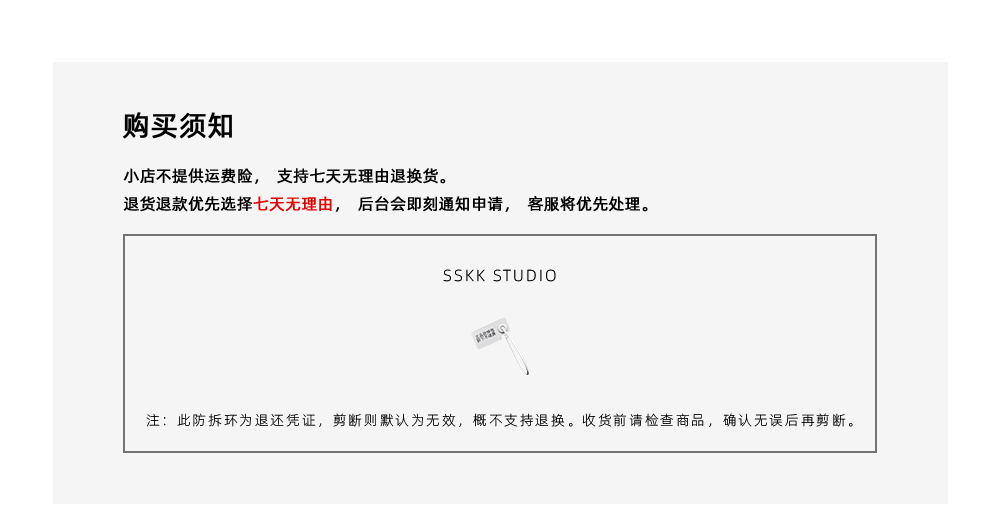
Task: Click the 购买须知 heading
Action: click(x=178, y=126)
